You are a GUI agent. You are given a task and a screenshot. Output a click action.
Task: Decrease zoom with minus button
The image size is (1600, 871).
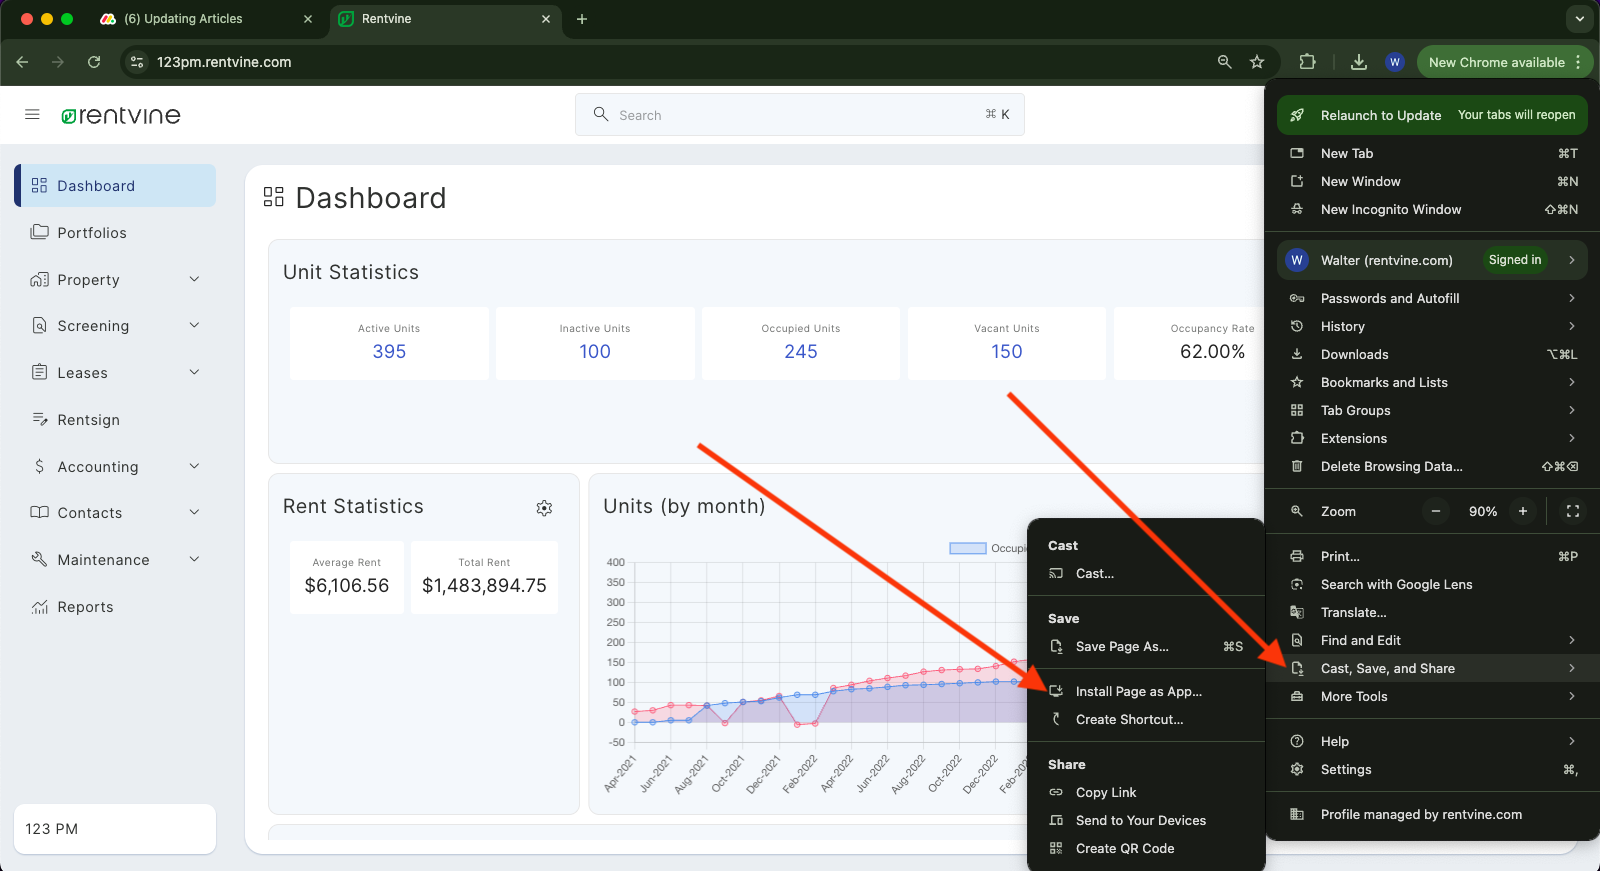tap(1436, 511)
